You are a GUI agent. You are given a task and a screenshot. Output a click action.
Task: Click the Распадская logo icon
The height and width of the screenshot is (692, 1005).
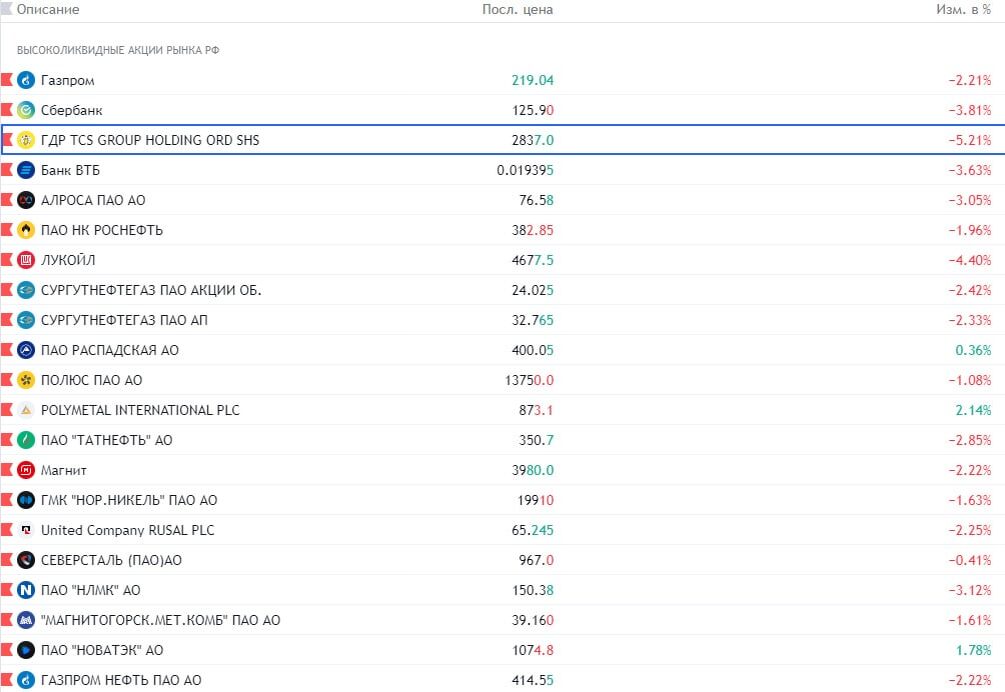click(26, 350)
